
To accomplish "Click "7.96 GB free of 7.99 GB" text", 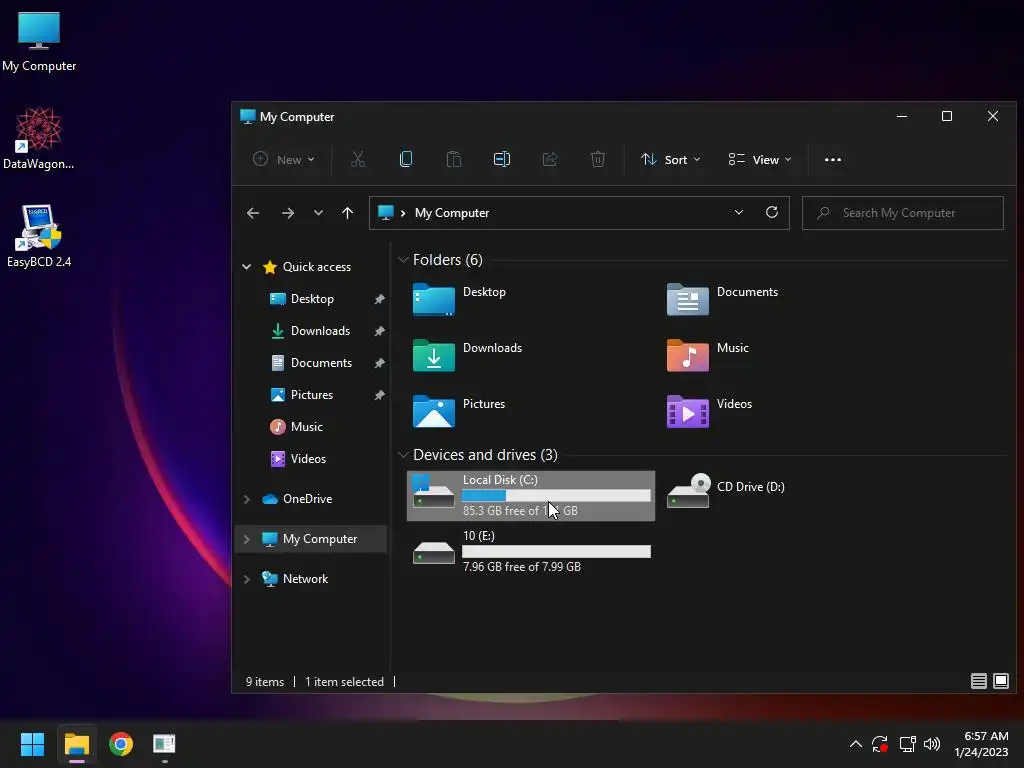I will pyautogui.click(x=521, y=567).
